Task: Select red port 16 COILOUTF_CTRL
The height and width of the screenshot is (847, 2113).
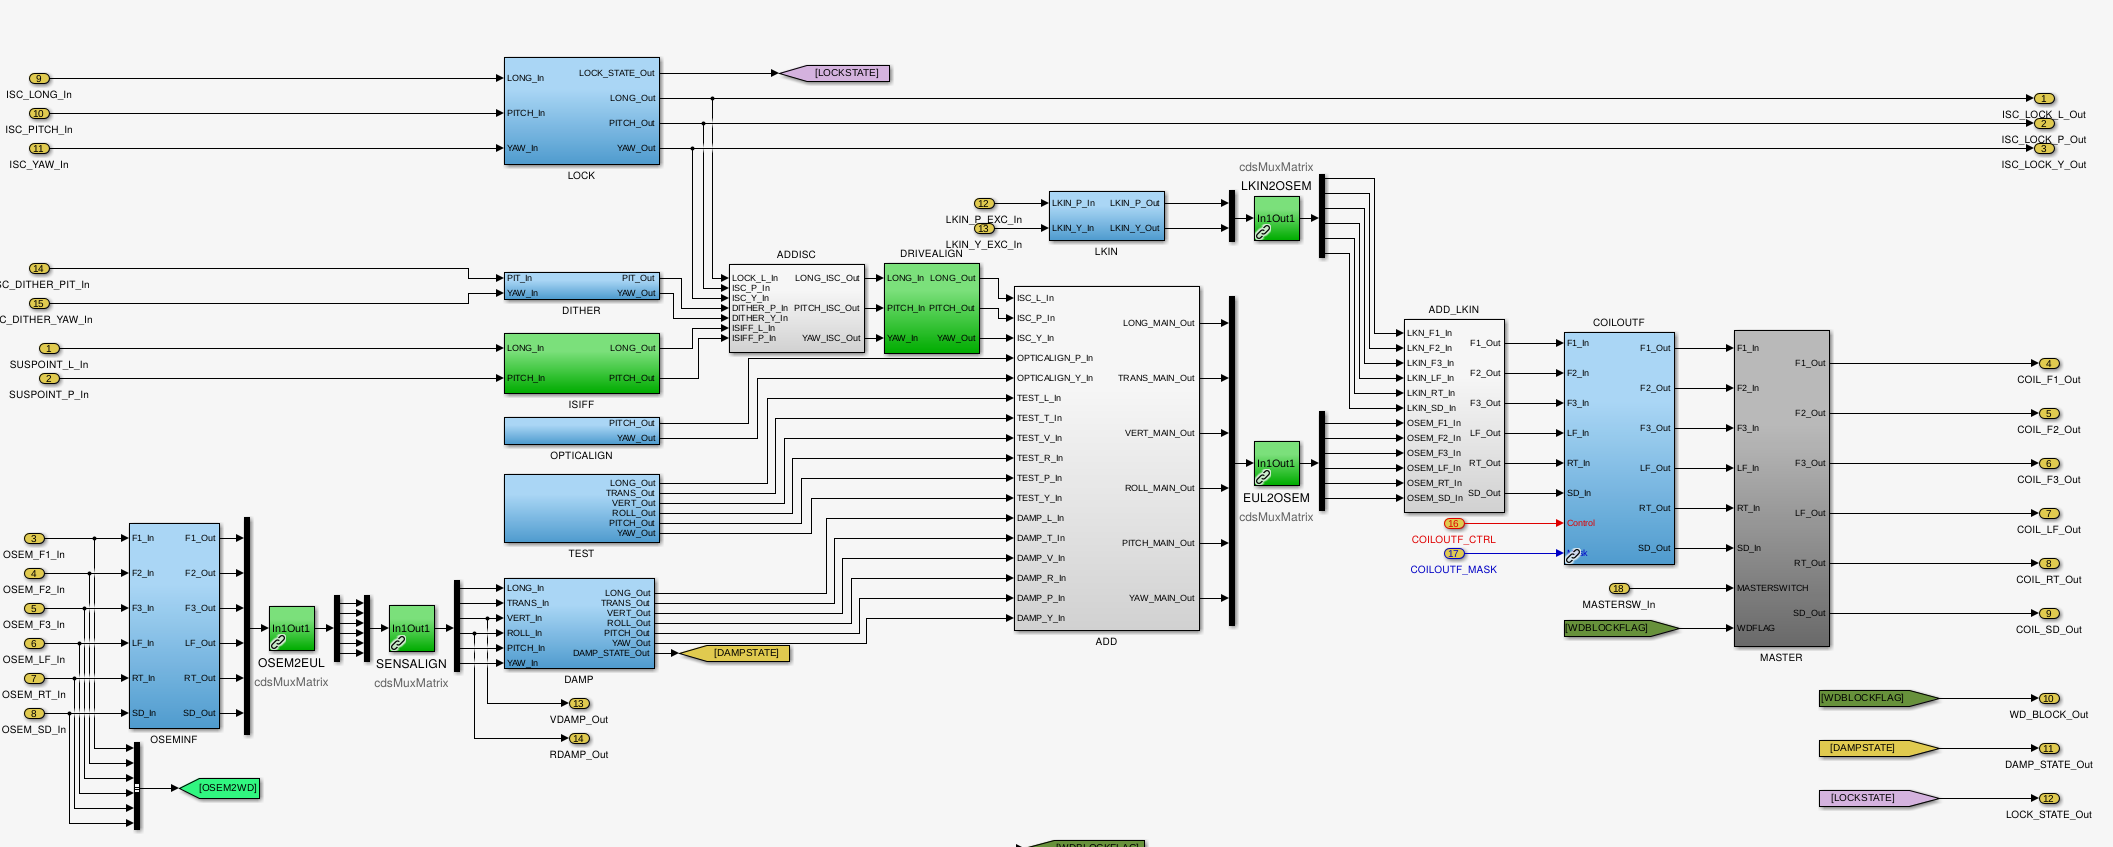Action: pos(1454,523)
